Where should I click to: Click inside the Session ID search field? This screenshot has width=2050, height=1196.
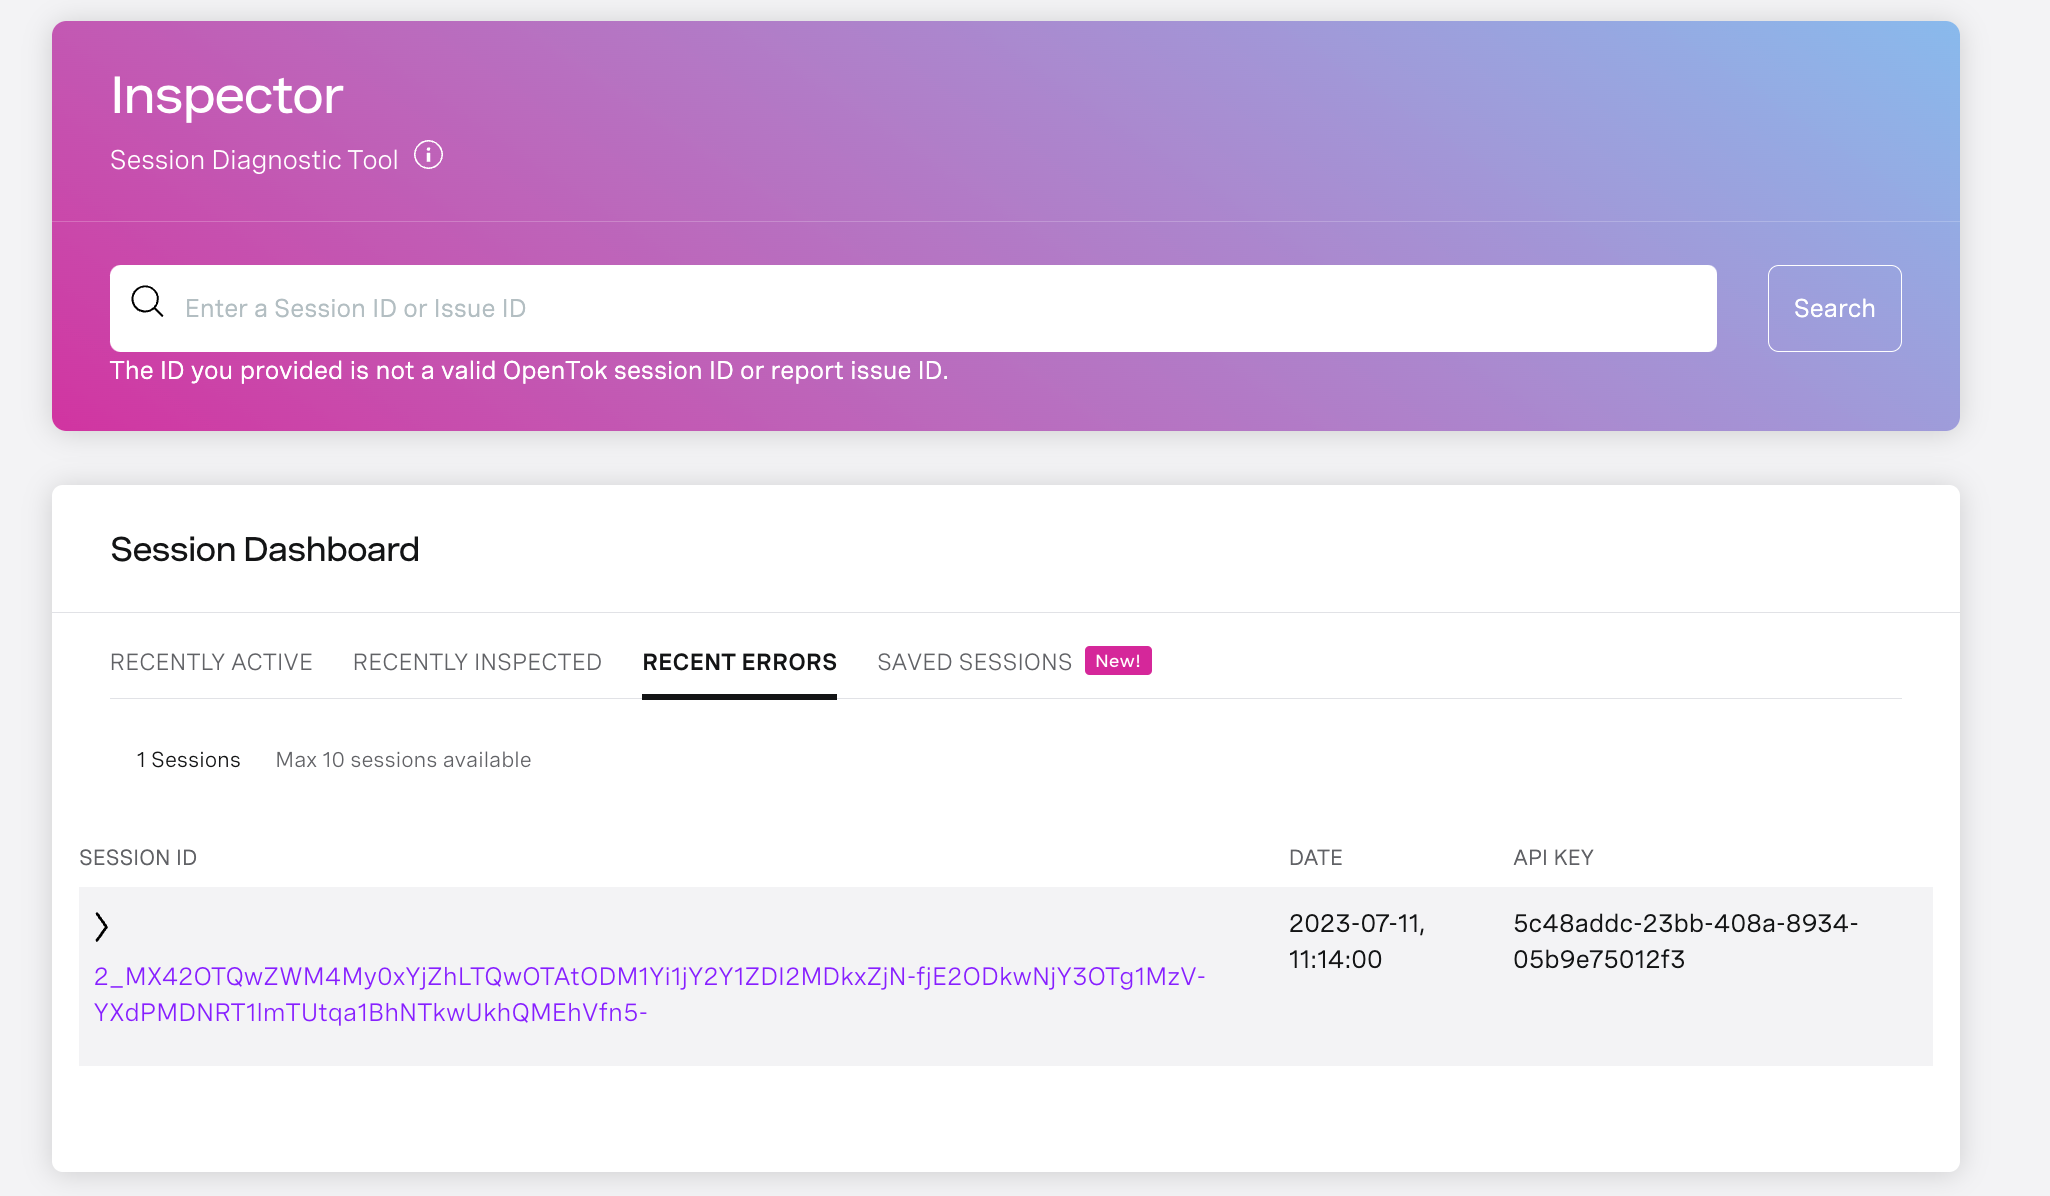pyautogui.click(x=700, y=308)
